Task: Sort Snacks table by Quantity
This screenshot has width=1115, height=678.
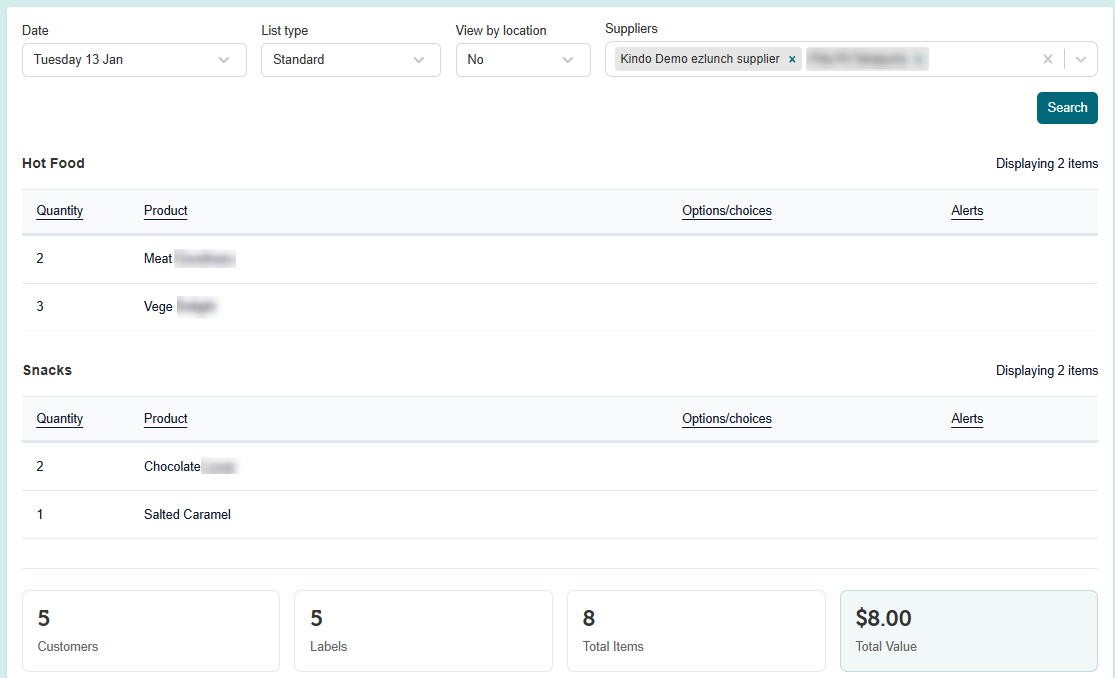Action: pyautogui.click(x=60, y=419)
